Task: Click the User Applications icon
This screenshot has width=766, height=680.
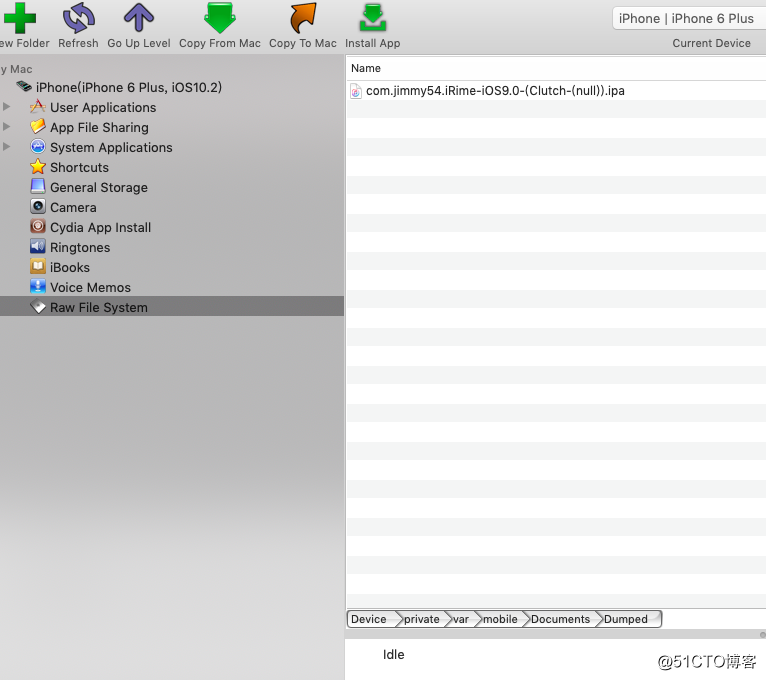Action: tap(38, 107)
